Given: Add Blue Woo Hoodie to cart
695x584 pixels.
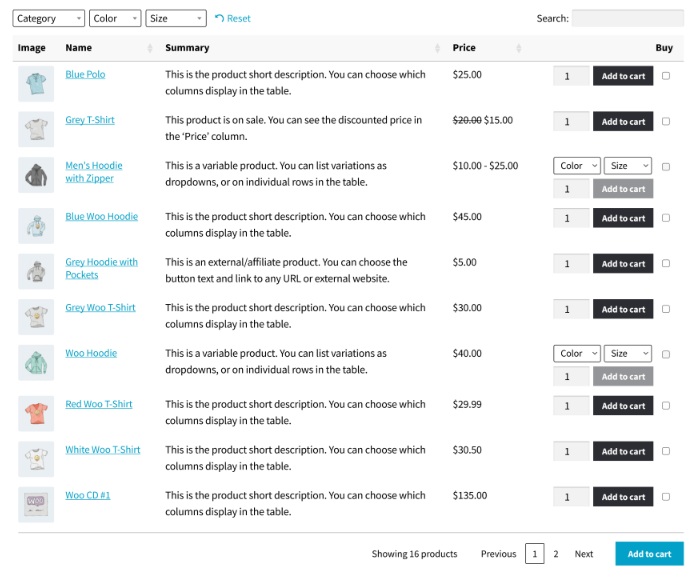Looking at the screenshot, I should [623, 218].
